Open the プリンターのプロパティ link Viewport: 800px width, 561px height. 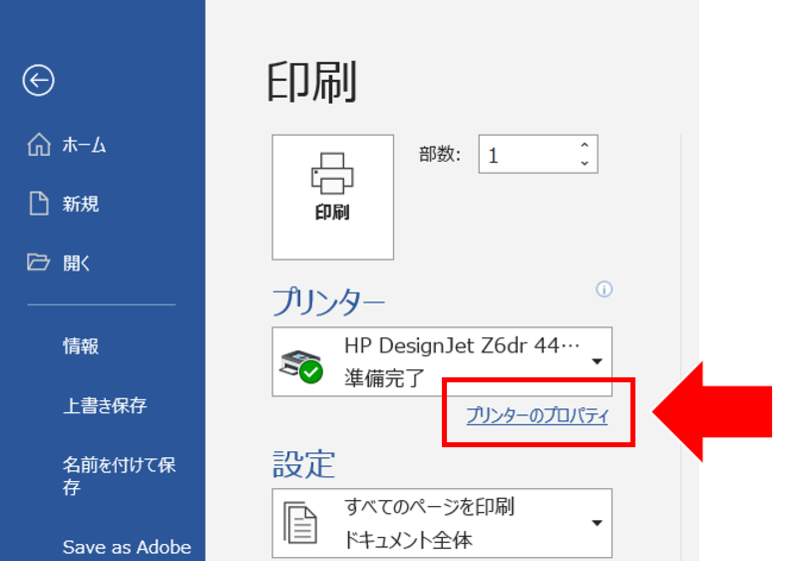(x=537, y=416)
